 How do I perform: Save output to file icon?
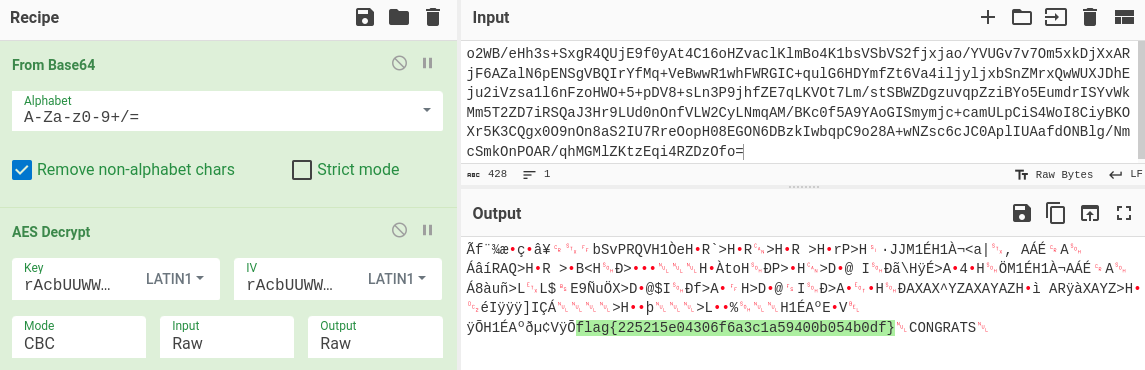(1022, 213)
